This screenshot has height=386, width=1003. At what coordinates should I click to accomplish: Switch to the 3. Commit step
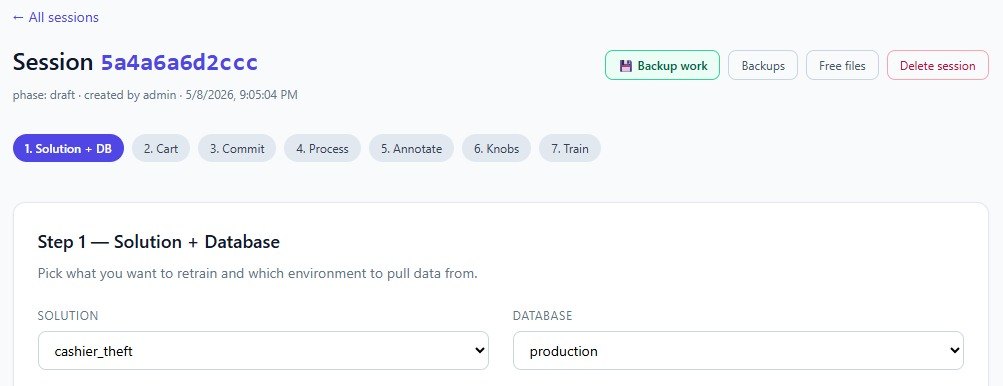point(237,149)
